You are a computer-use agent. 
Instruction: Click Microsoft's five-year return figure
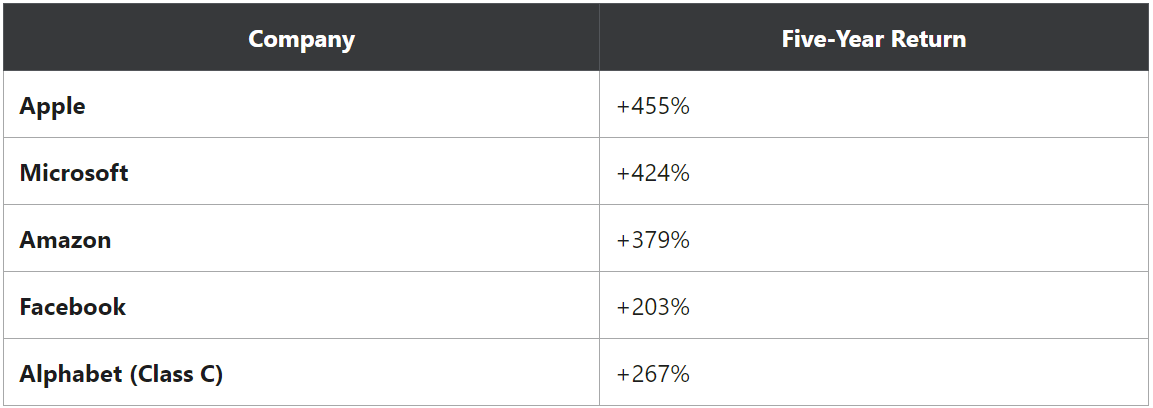tap(653, 173)
